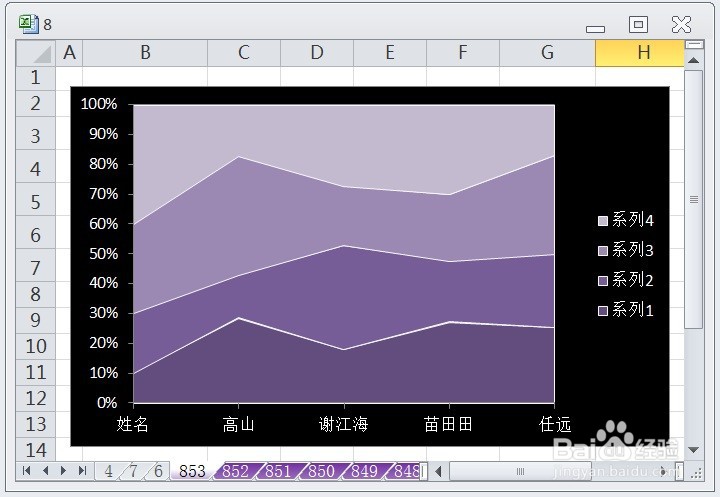Click the 系列3 legend color swatch
Screen dimensions: 720x497
[x=603, y=251]
